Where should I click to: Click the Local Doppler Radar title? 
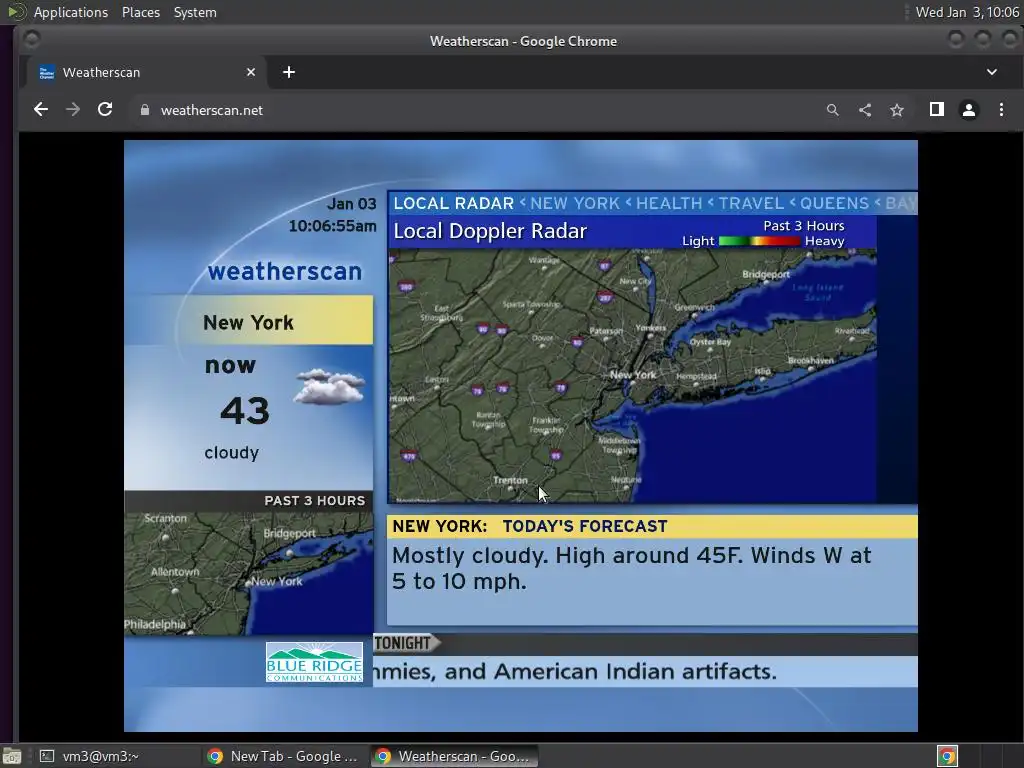(490, 231)
